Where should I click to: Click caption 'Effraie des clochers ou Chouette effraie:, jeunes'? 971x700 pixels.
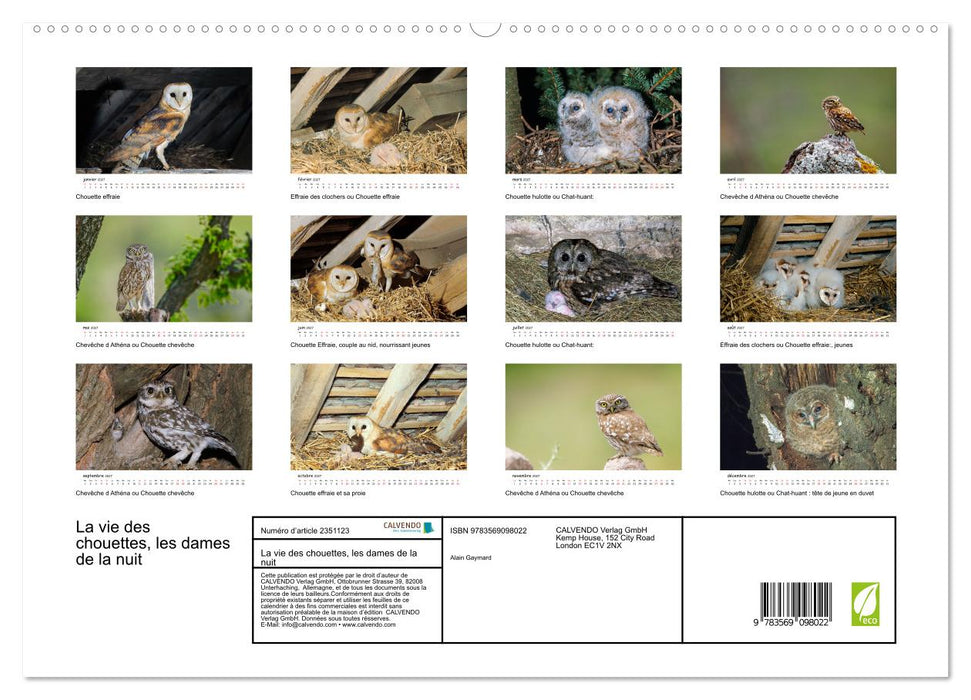[786, 344]
